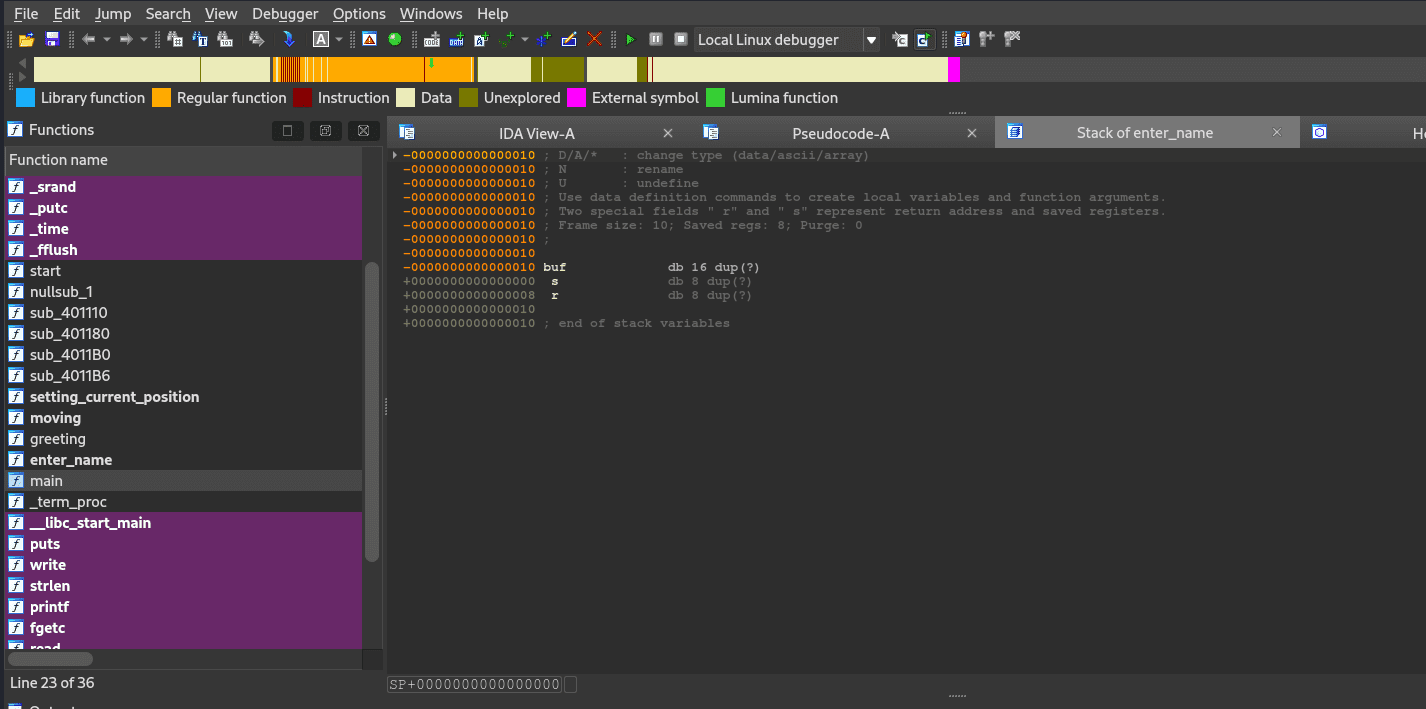This screenshot has width=1426, height=709.
Task: Open the Debugger menu
Action: [285, 14]
